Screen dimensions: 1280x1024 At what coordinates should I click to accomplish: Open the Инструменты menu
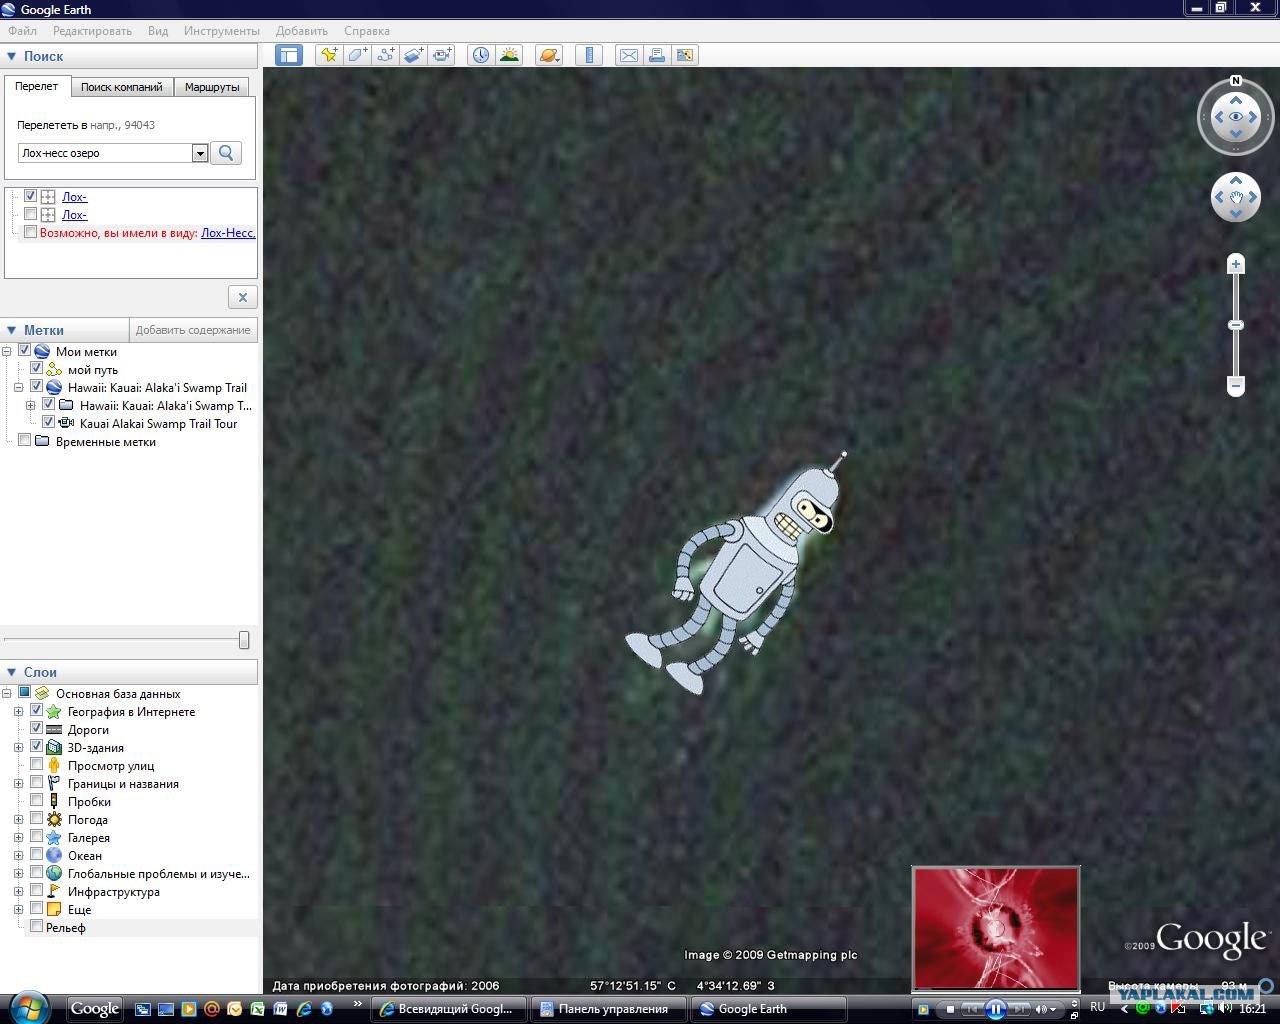(x=222, y=31)
